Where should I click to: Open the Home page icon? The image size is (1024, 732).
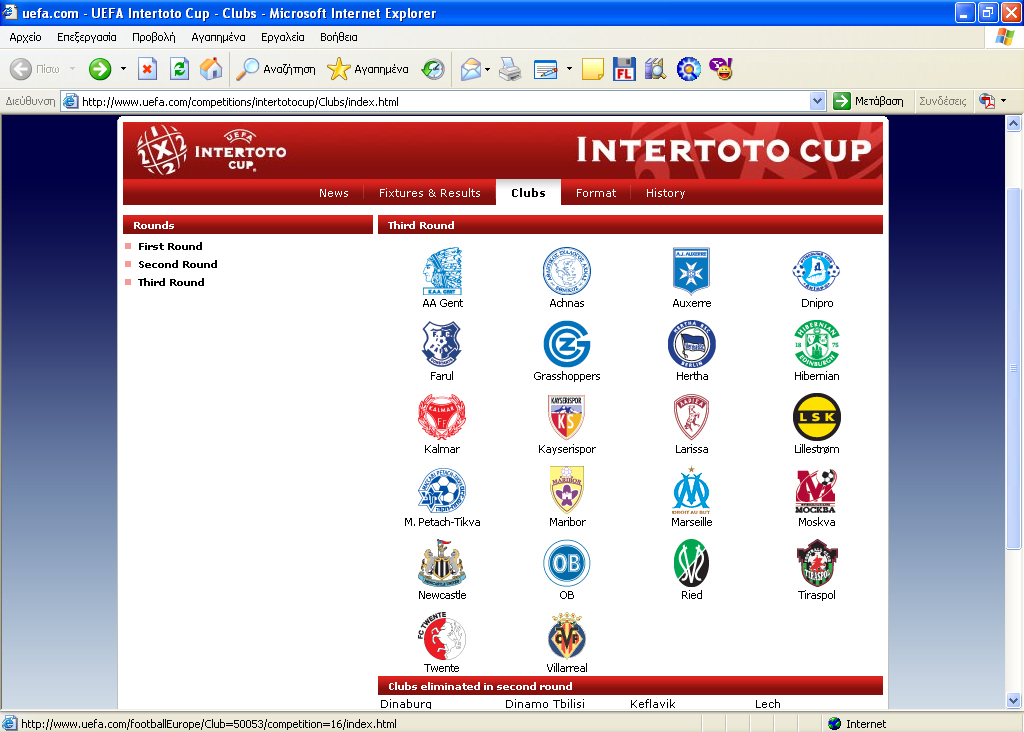(211, 69)
